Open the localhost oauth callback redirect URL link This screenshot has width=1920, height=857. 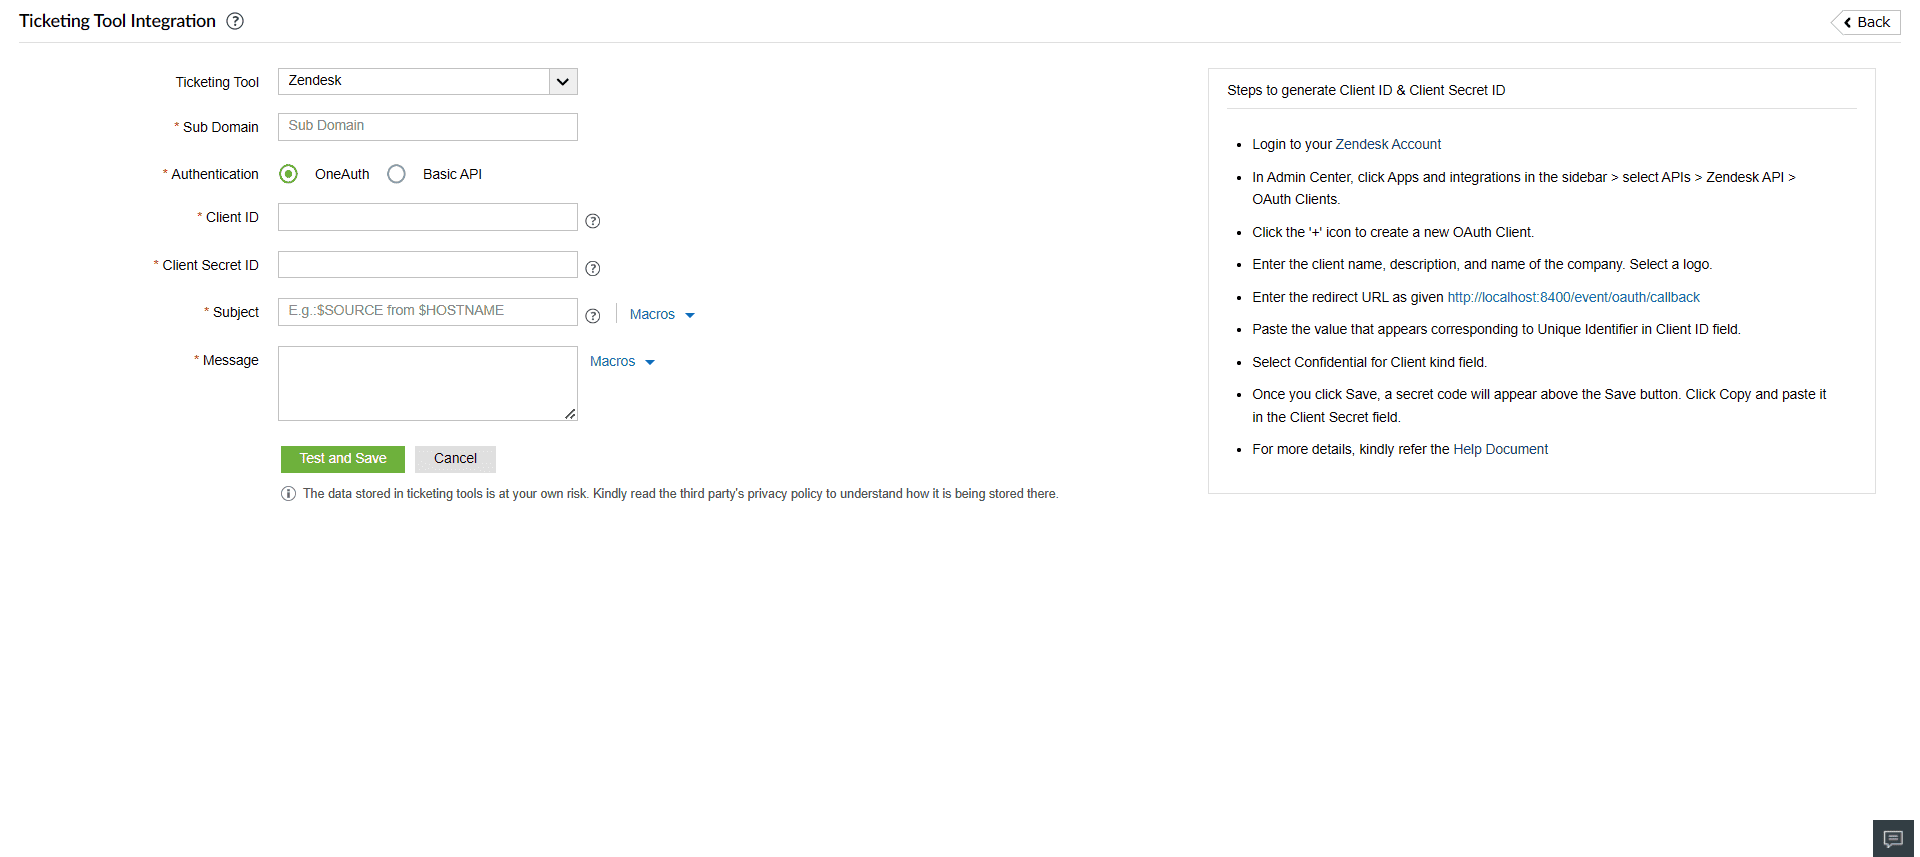tap(1573, 297)
